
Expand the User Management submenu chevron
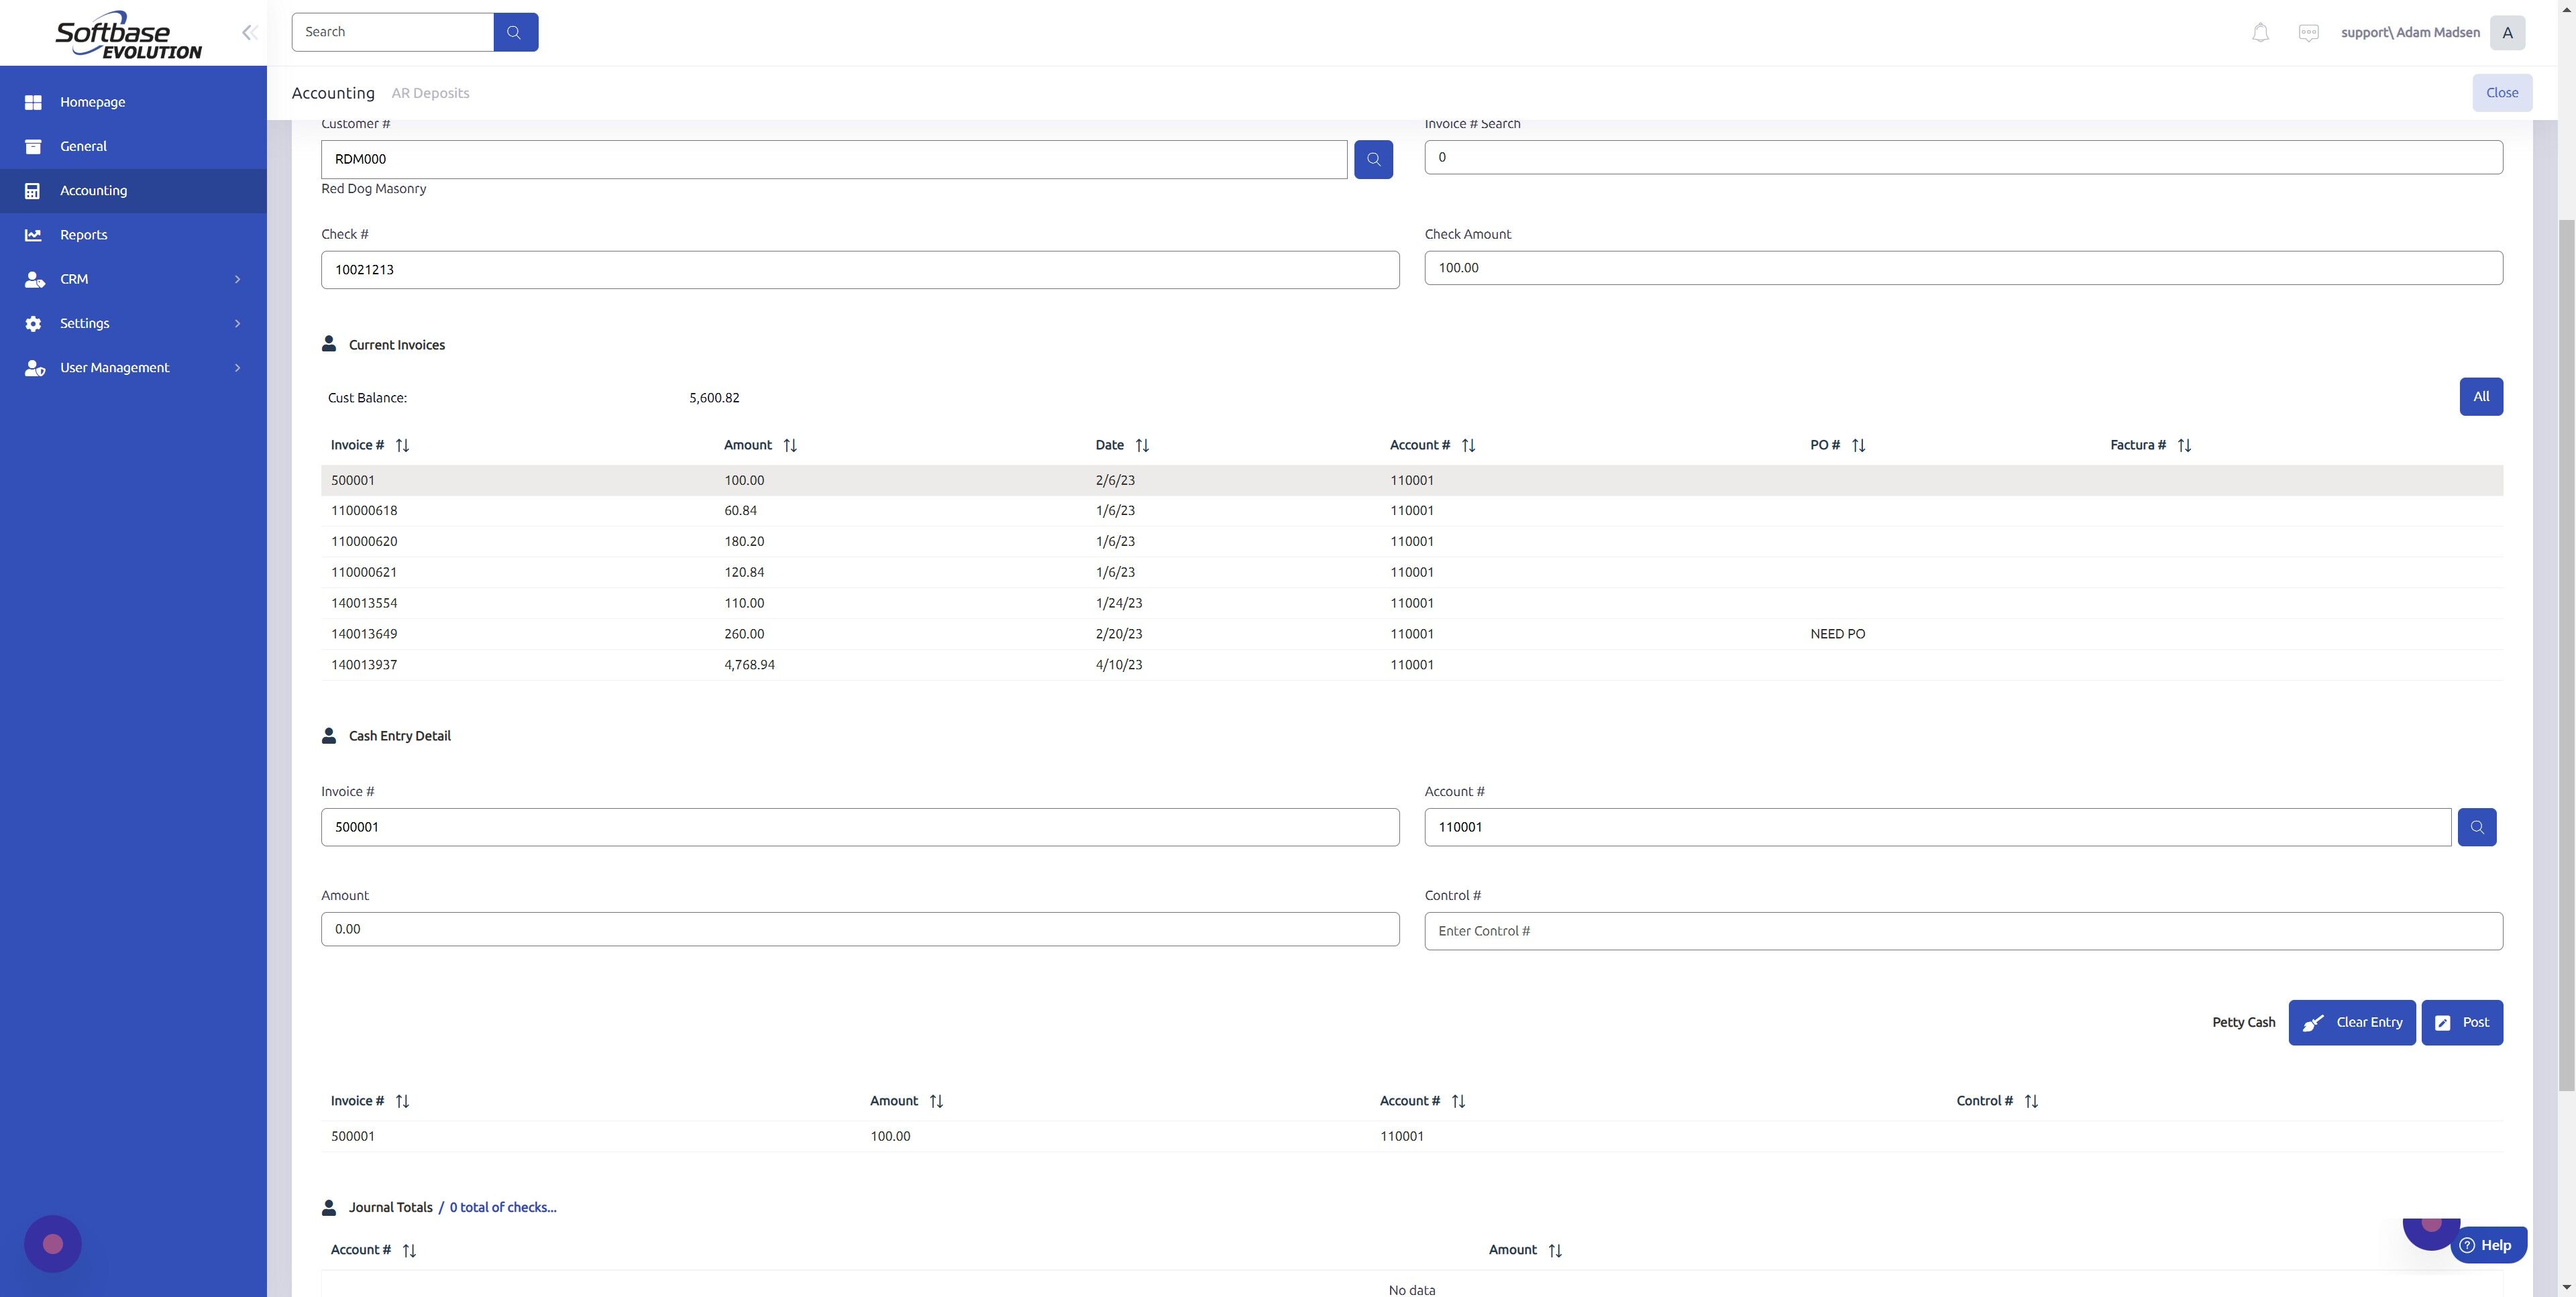click(237, 368)
